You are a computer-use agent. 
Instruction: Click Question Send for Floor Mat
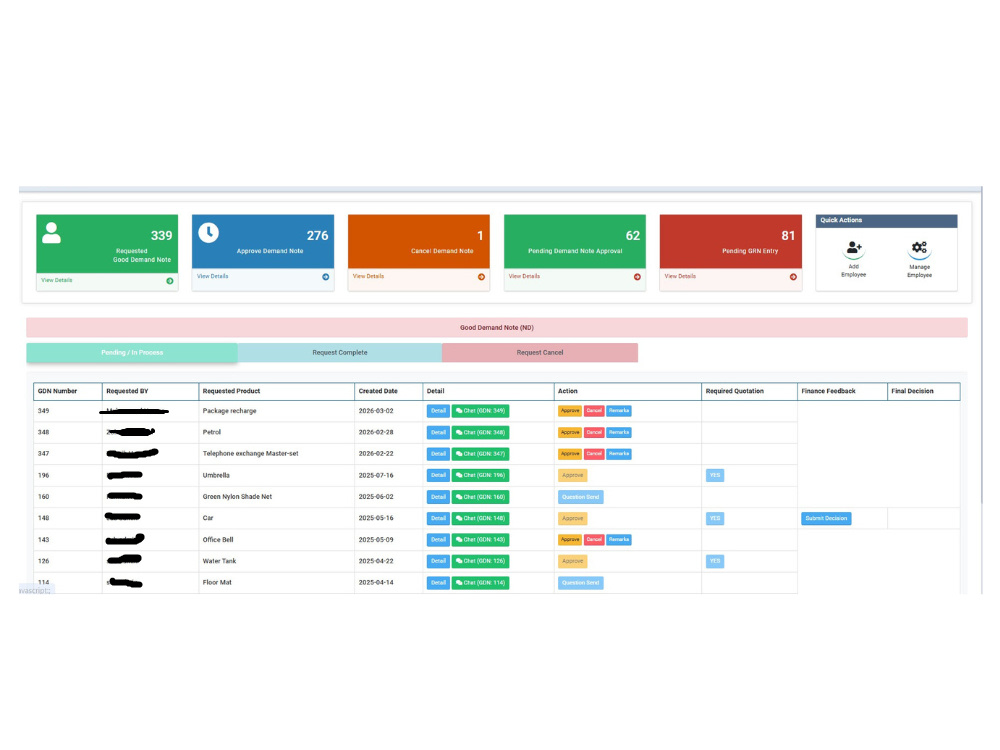580,583
